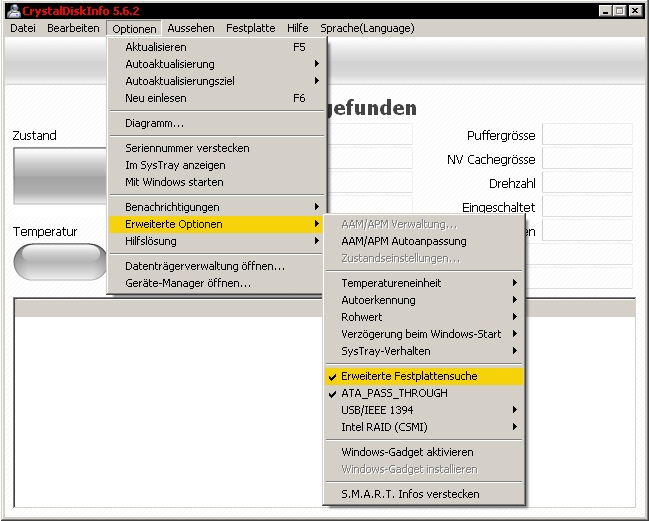Viewport: 649px width, 521px height.
Task: Expand the Benachrichtigungen submenu
Action: [x=216, y=207]
